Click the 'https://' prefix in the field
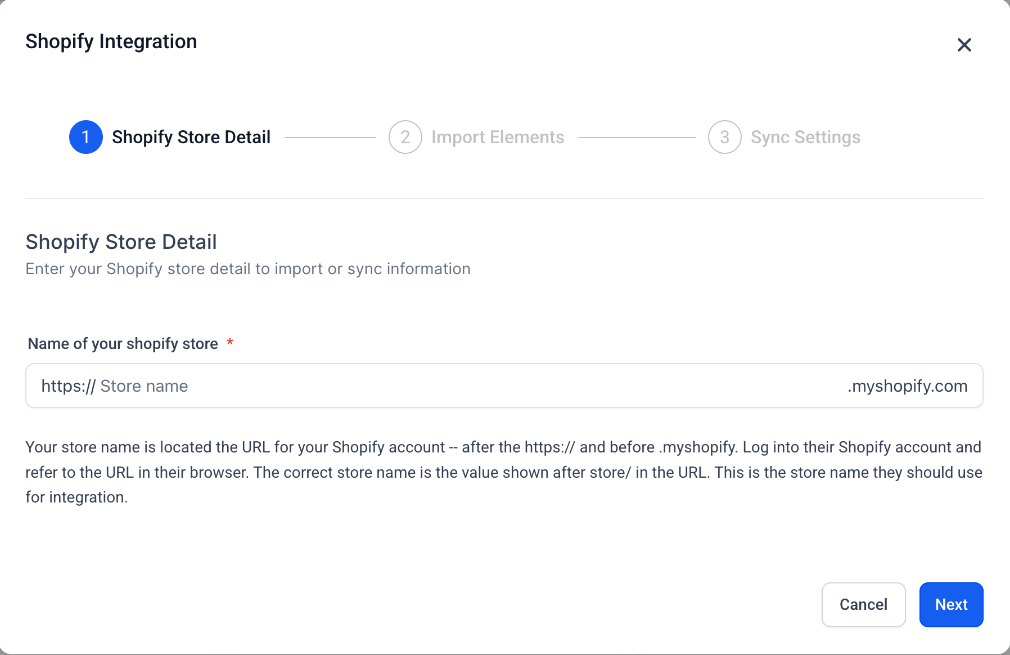Image resolution: width=1010 pixels, height=655 pixels. 68,386
